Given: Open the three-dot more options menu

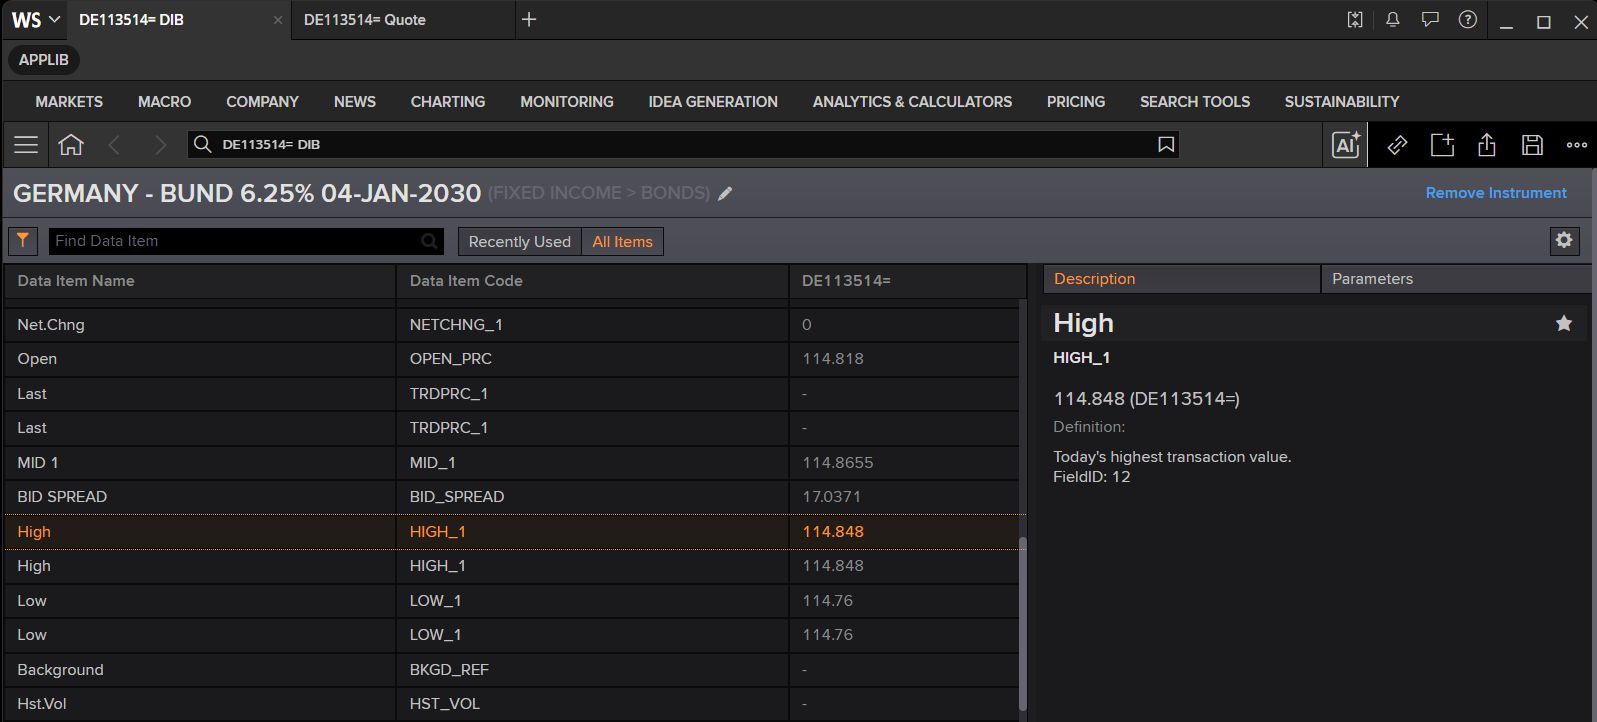Looking at the screenshot, I should (x=1577, y=145).
